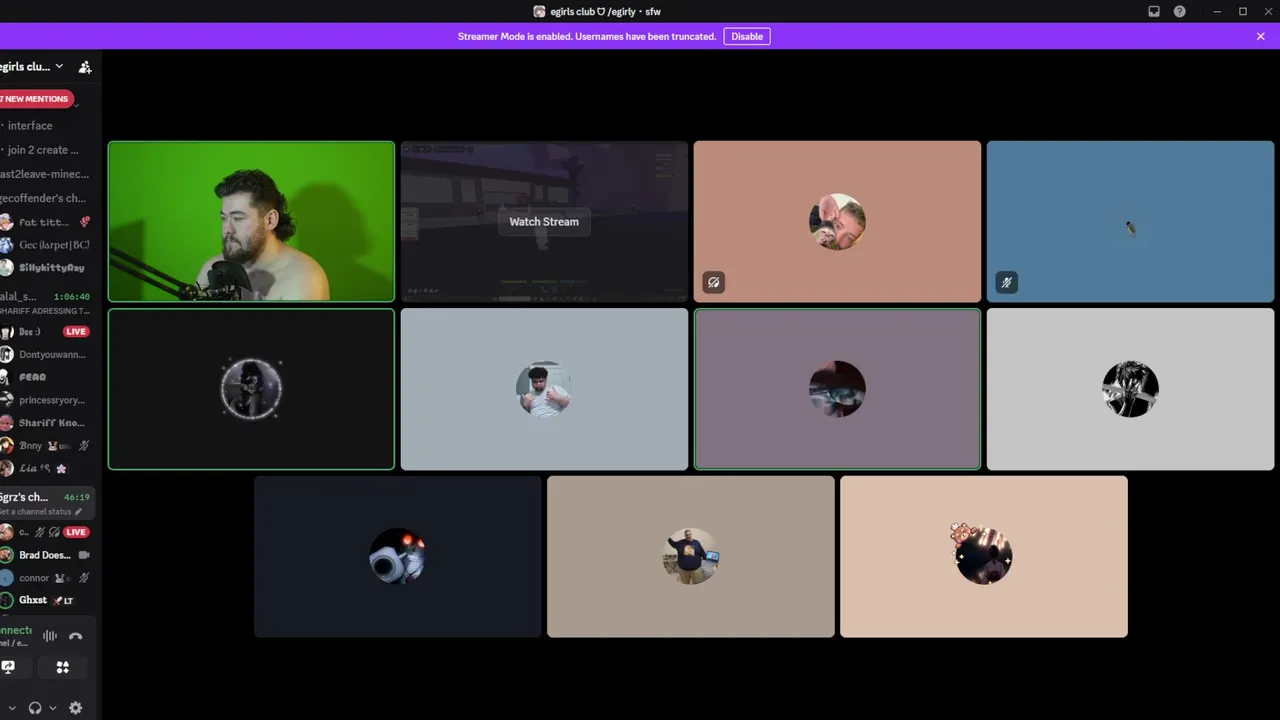1280x720 pixels.
Task: Toggle the noise suppression waveform icon
Action: 49,636
